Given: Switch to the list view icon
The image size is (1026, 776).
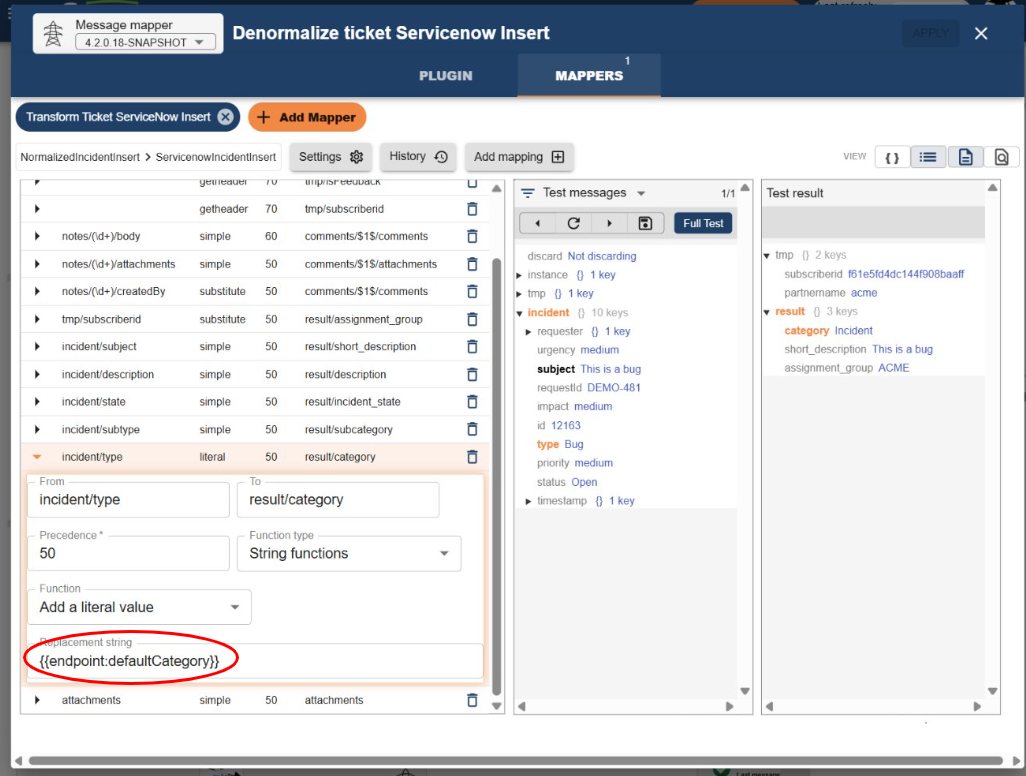Looking at the screenshot, I should pos(928,157).
